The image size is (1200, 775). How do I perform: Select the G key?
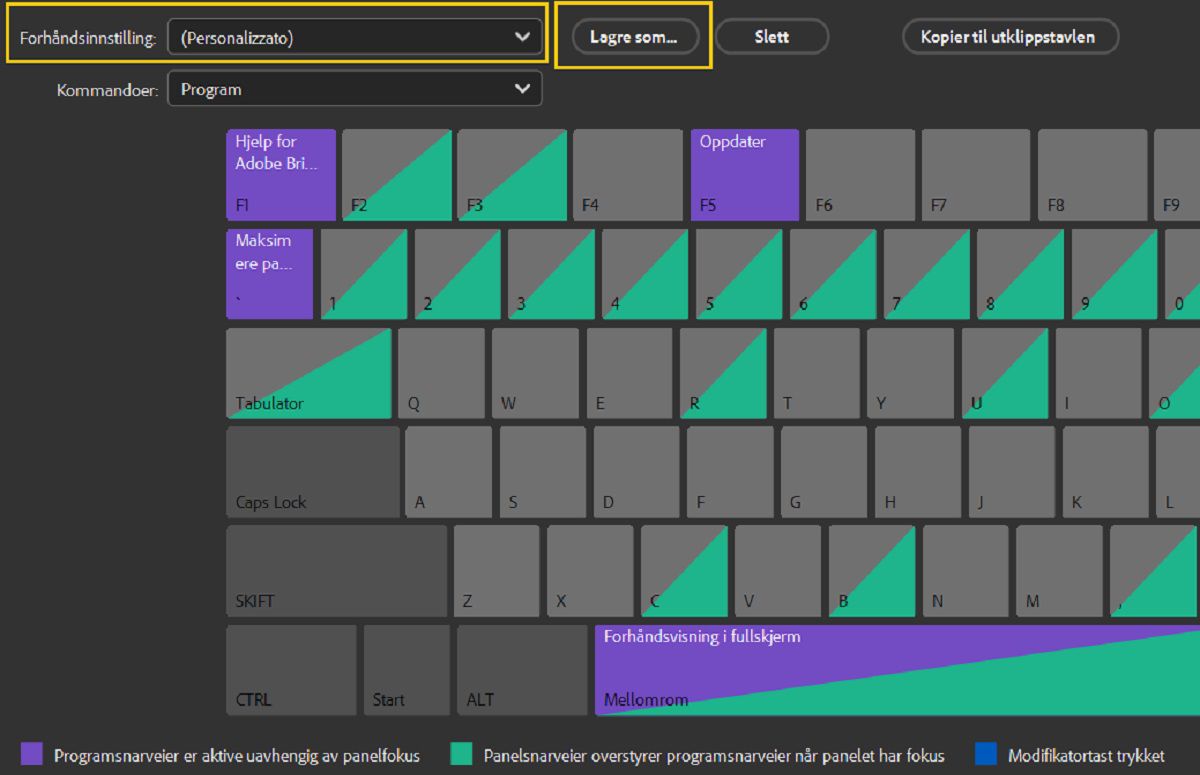coord(825,472)
